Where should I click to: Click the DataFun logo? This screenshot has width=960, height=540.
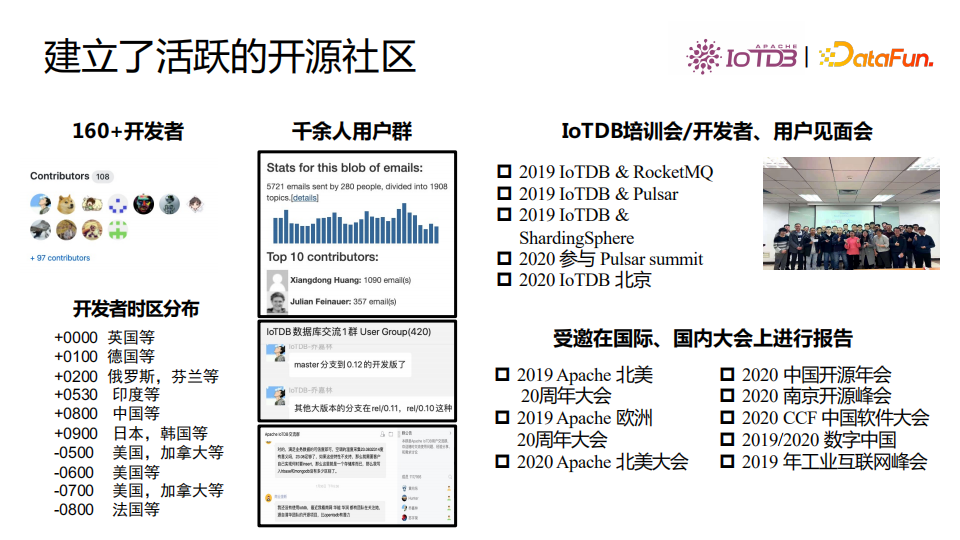[876, 56]
